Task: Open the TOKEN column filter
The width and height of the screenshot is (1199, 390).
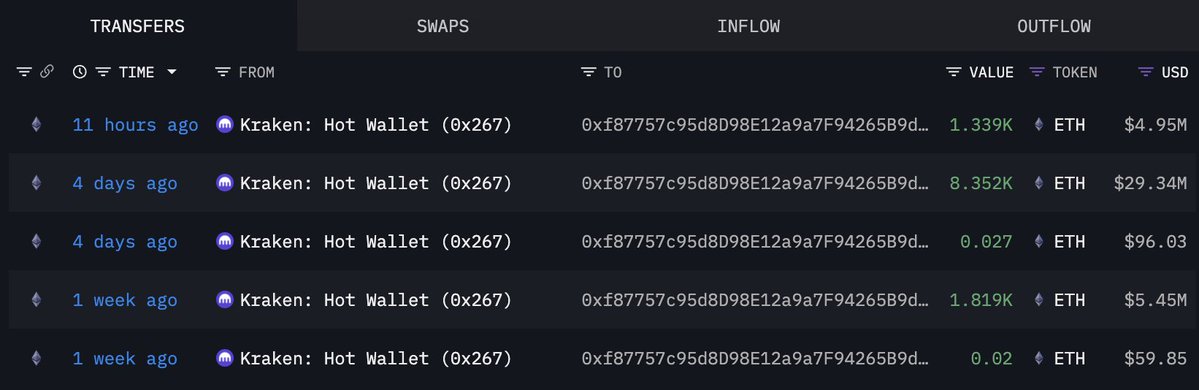Action: tap(1037, 72)
